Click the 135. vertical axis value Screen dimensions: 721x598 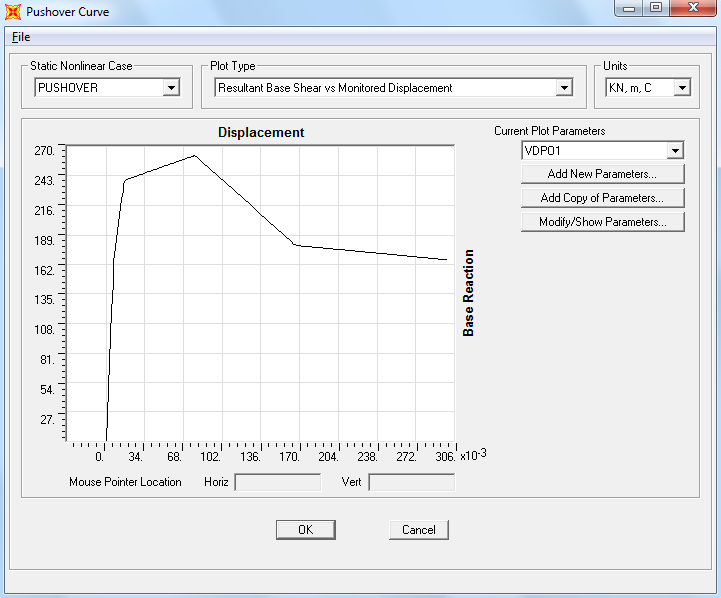(x=45, y=300)
